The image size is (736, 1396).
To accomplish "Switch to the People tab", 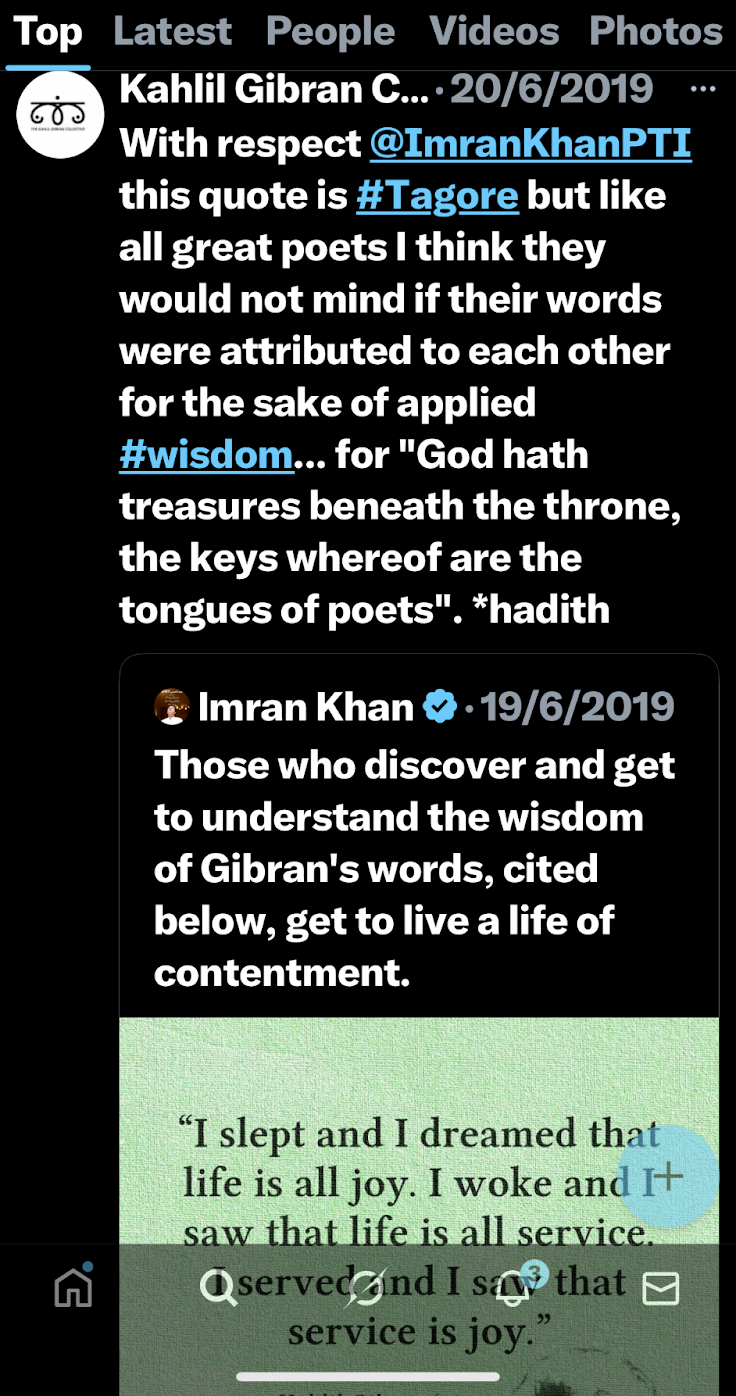I will (330, 32).
